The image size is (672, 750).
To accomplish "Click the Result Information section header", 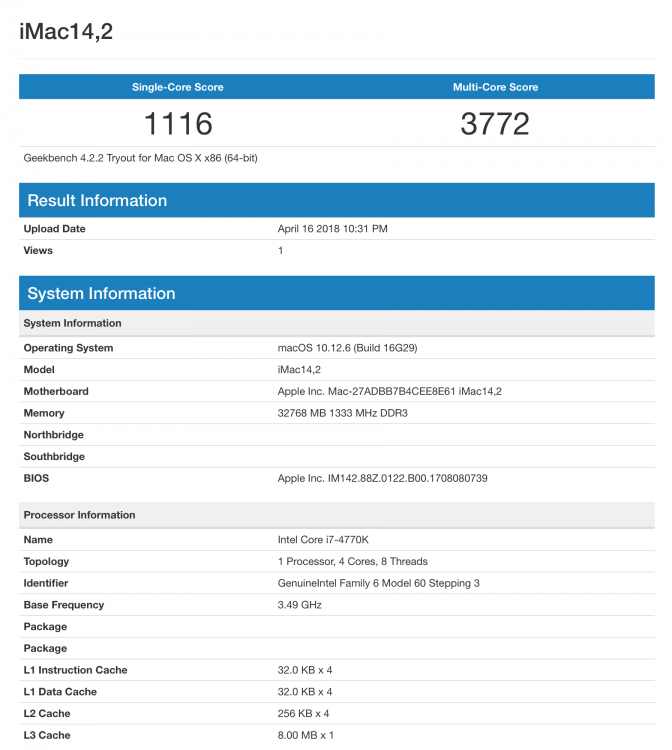I will pyautogui.click(x=337, y=200).
